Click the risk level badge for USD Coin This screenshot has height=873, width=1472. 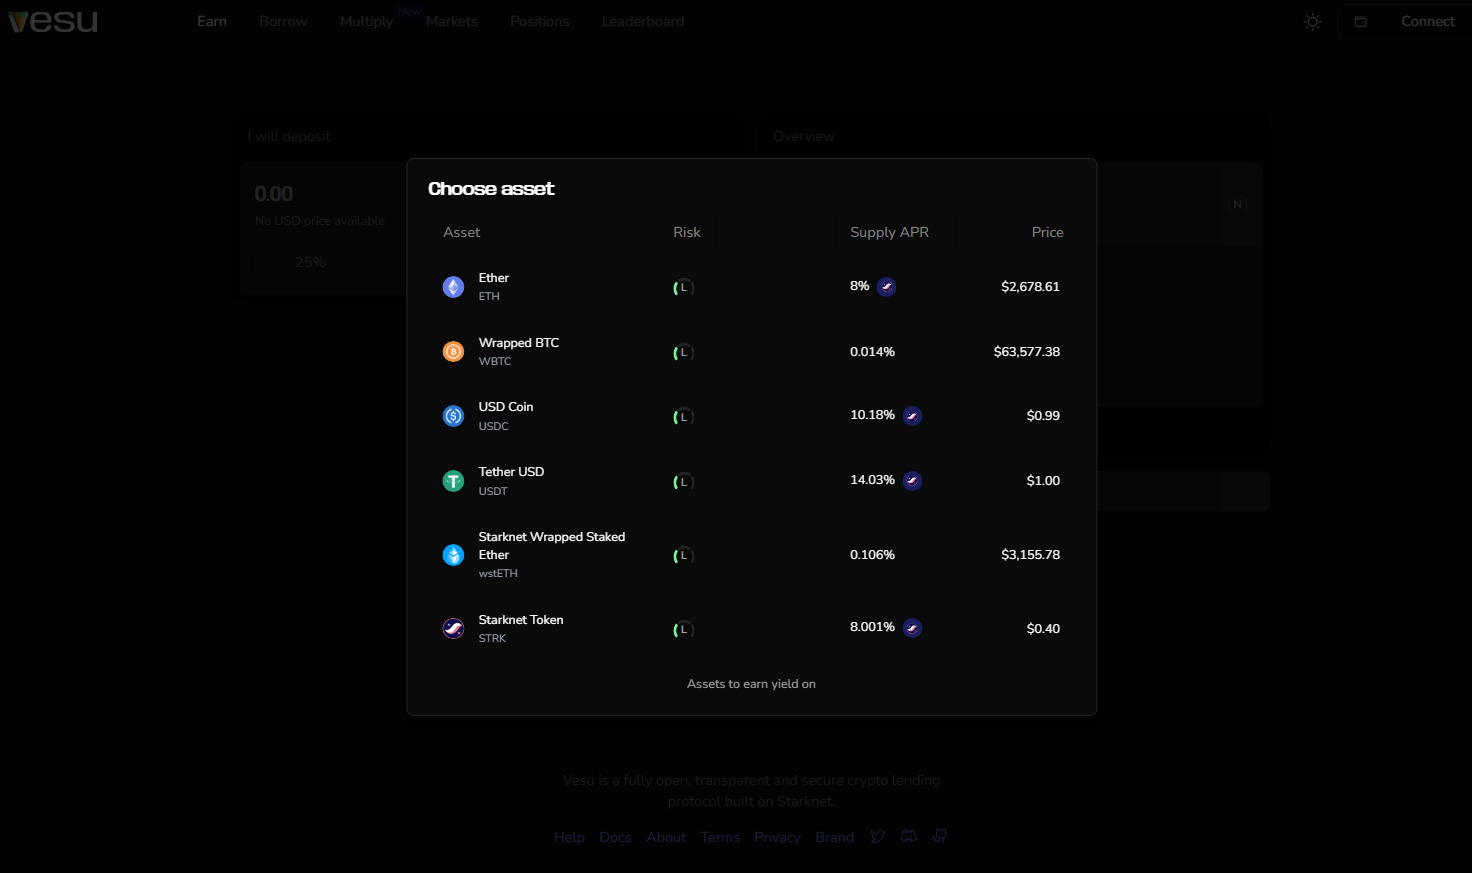pyautogui.click(x=683, y=417)
